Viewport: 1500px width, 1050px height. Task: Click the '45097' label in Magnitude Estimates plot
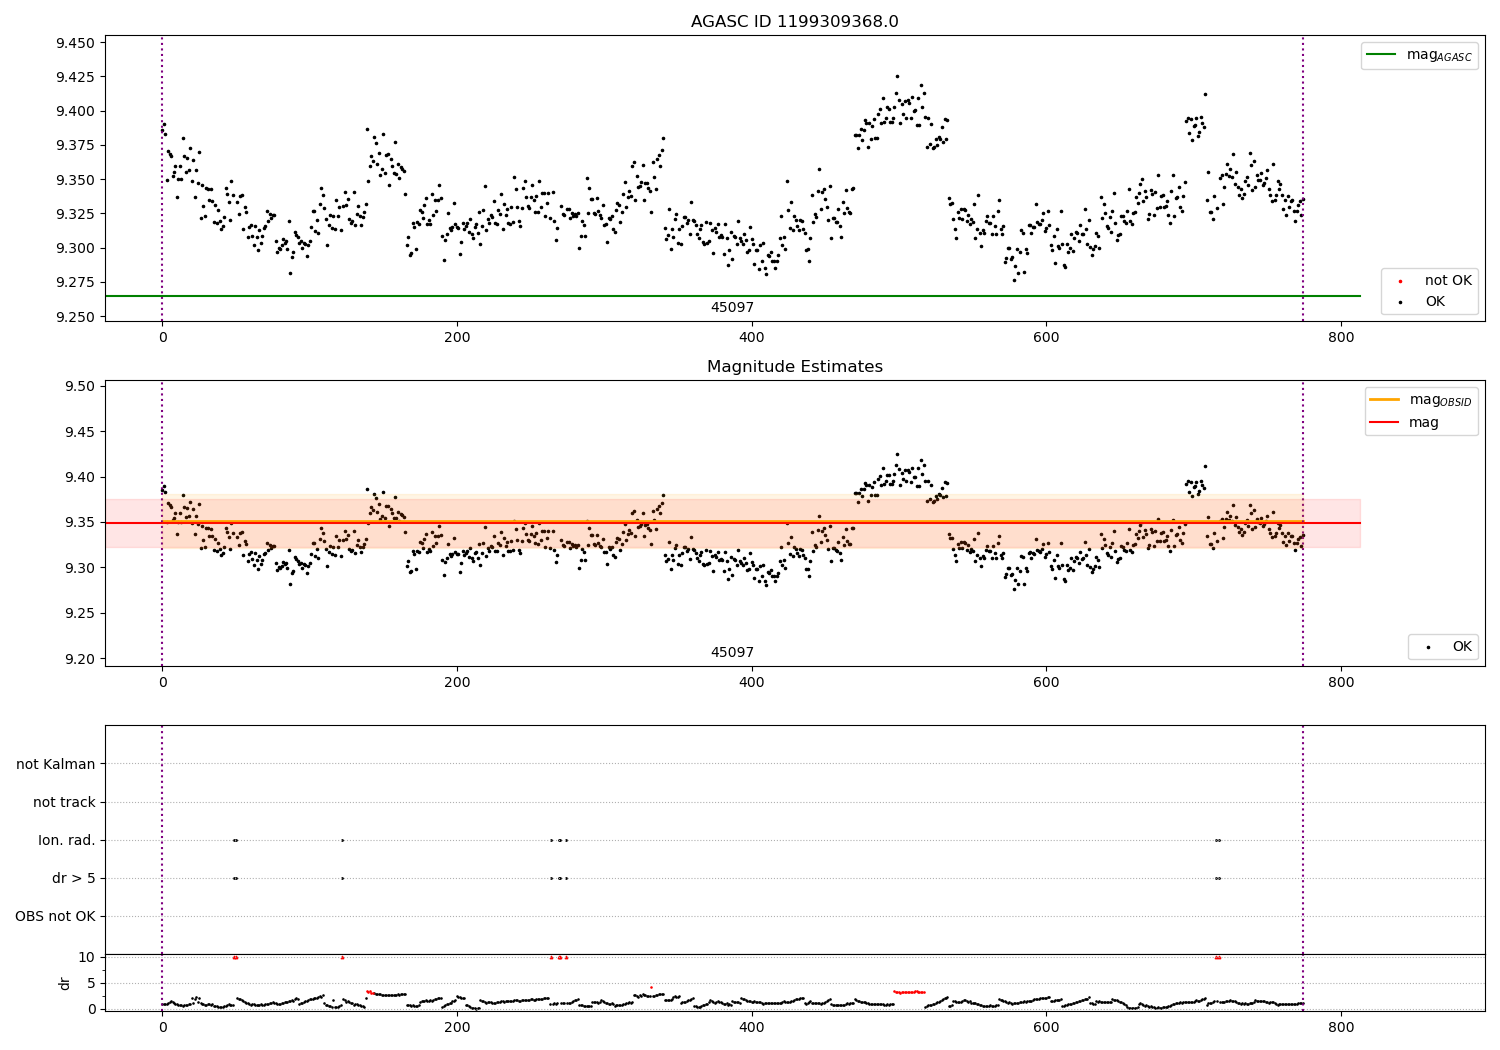tap(732, 653)
